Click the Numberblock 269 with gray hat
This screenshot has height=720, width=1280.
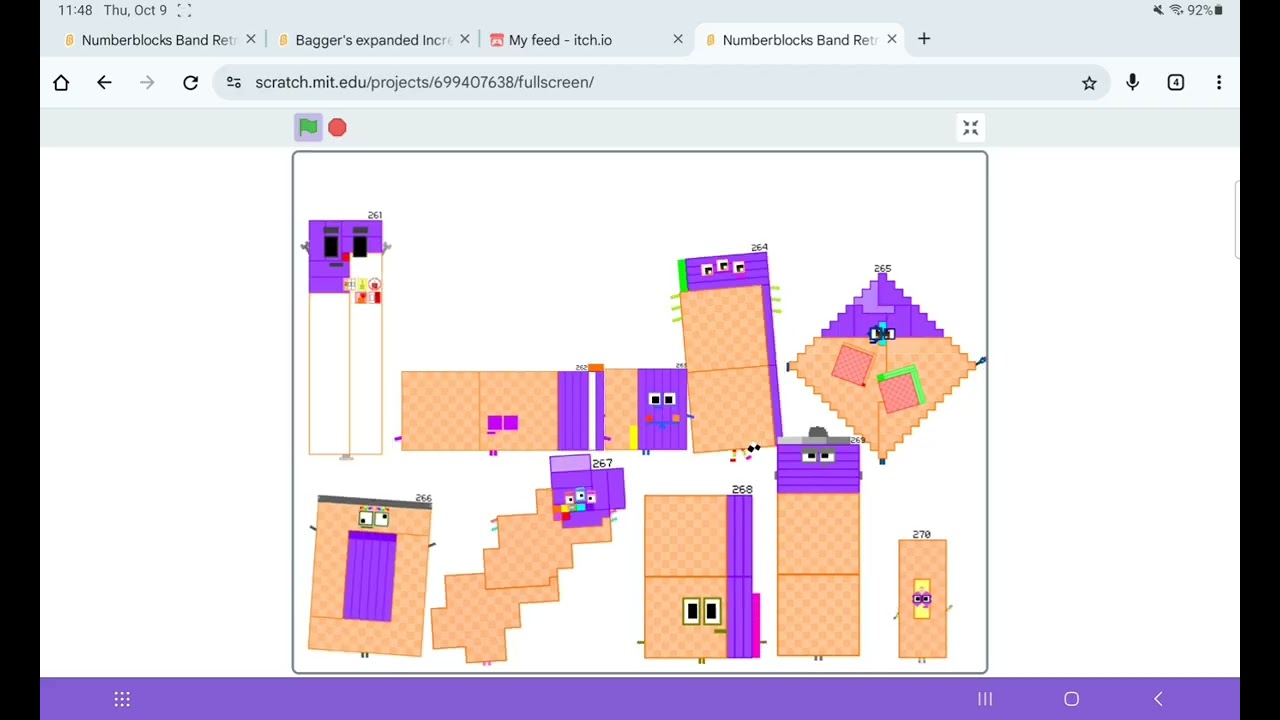(818, 545)
